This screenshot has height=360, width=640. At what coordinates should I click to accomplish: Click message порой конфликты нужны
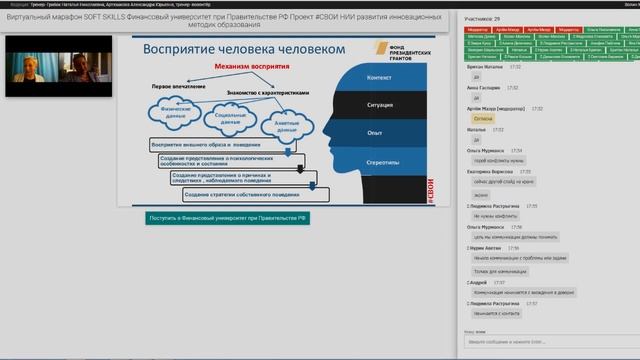coord(498,161)
